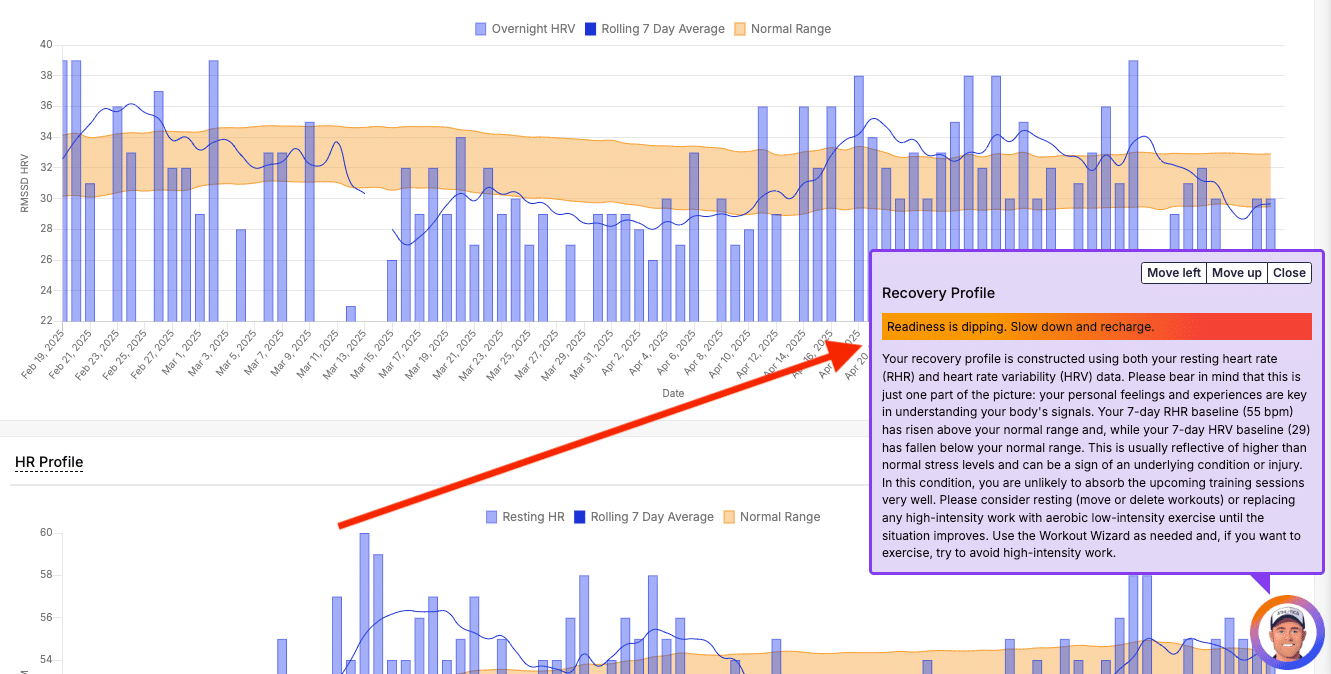Click the 'Apr 12, 2025' date label
The height and width of the screenshot is (674, 1331).
click(x=756, y=354)
